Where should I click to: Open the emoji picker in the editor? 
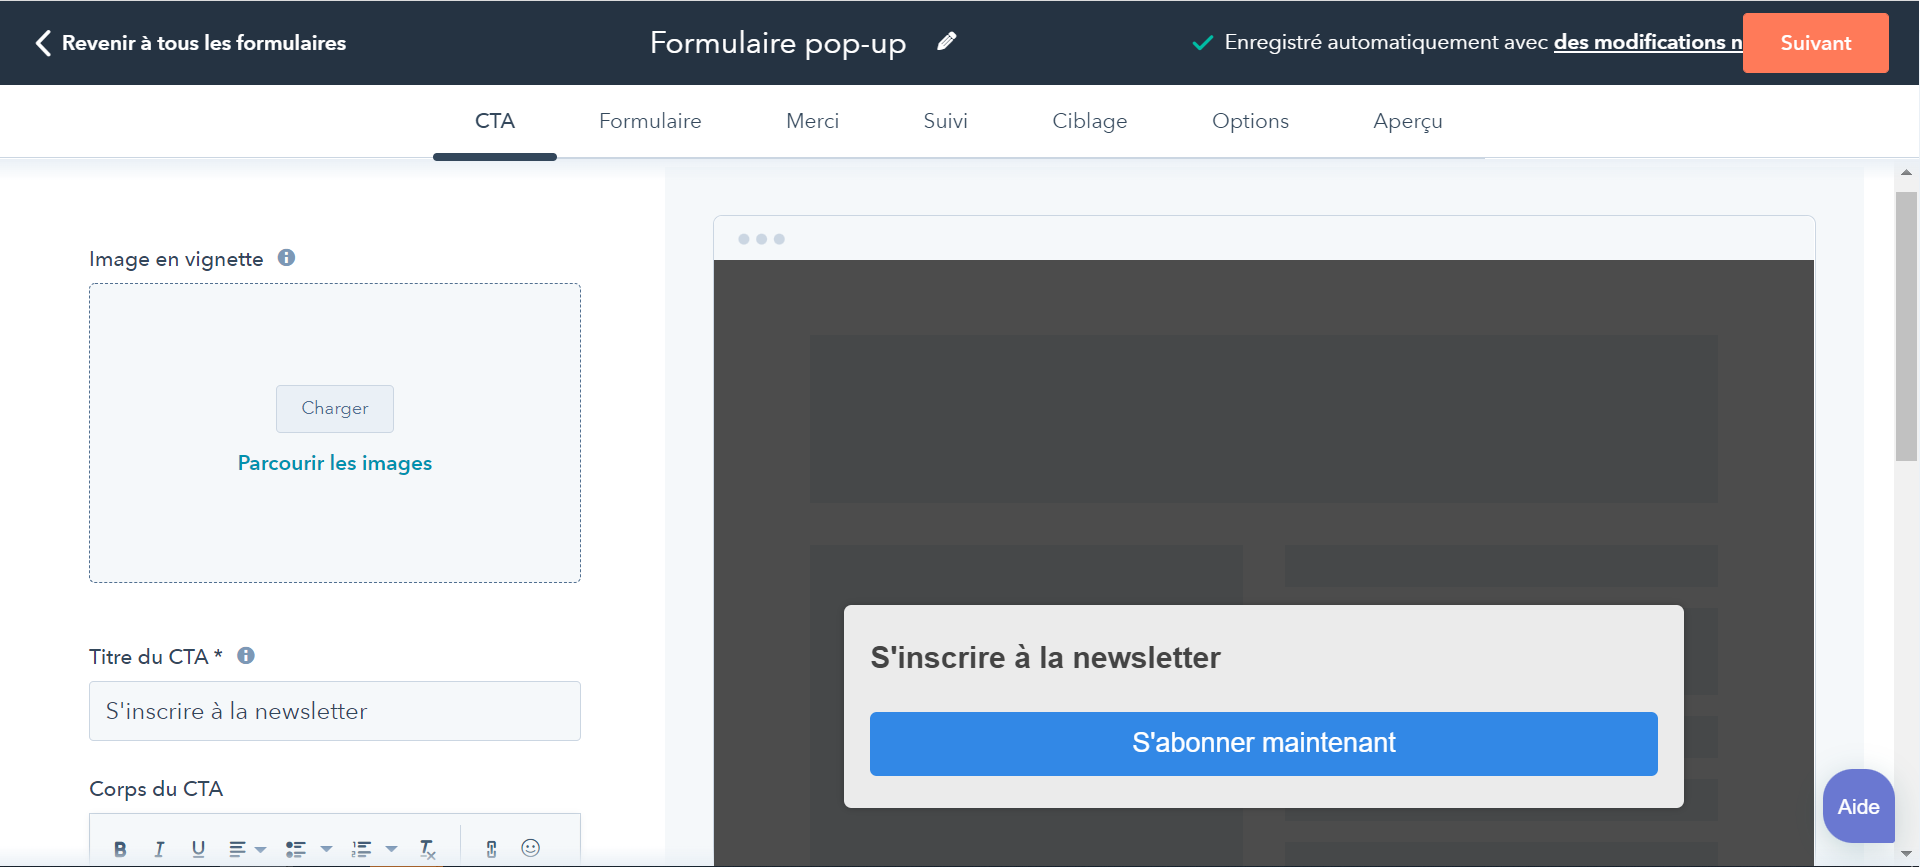[531, 848]
